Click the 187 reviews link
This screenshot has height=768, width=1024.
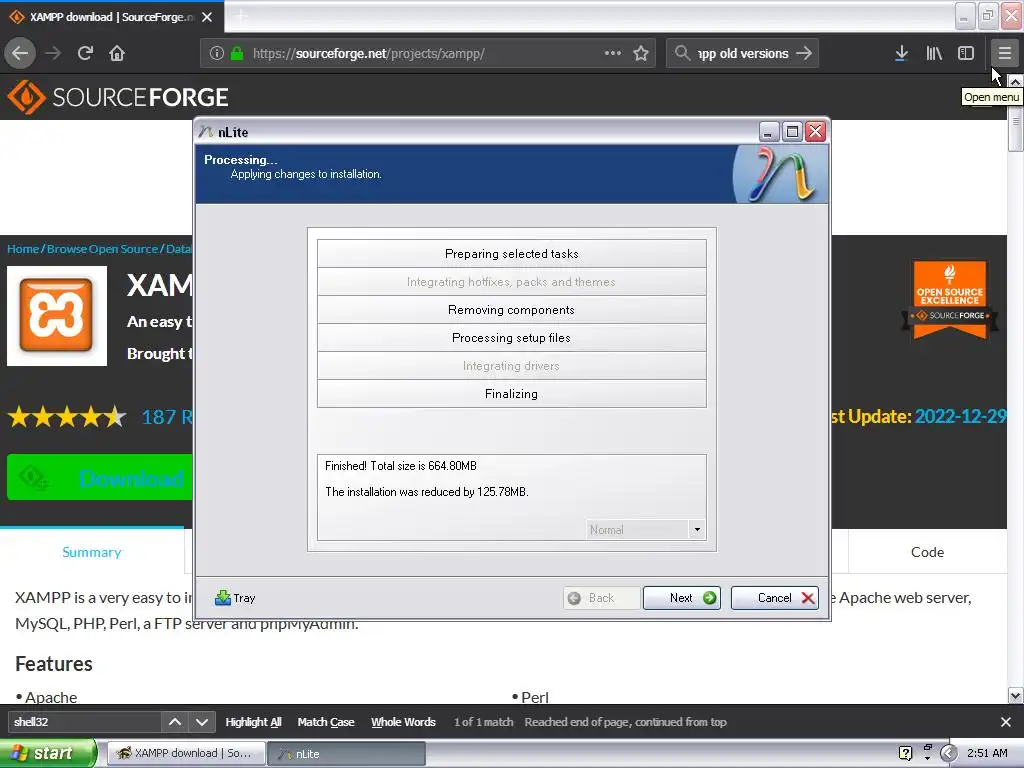[x=167, y=417]
